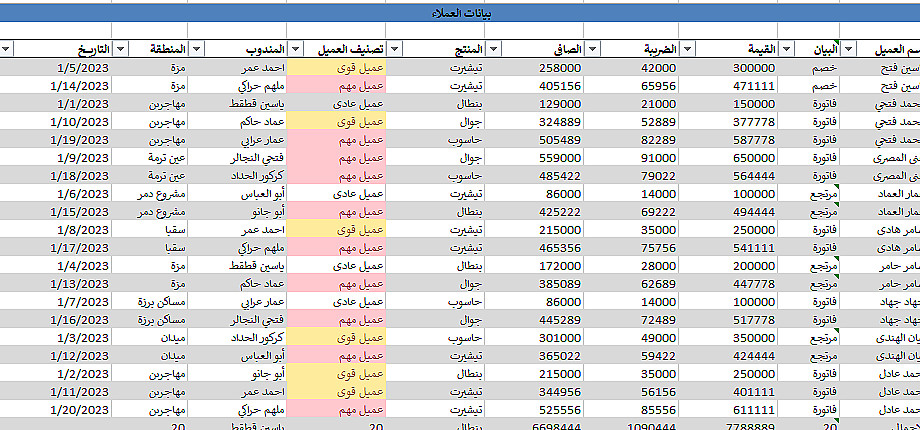Viewport: 920px width, 430px height.
Task: Select the بيانات العملاء title banner
Action: [460, 13]
